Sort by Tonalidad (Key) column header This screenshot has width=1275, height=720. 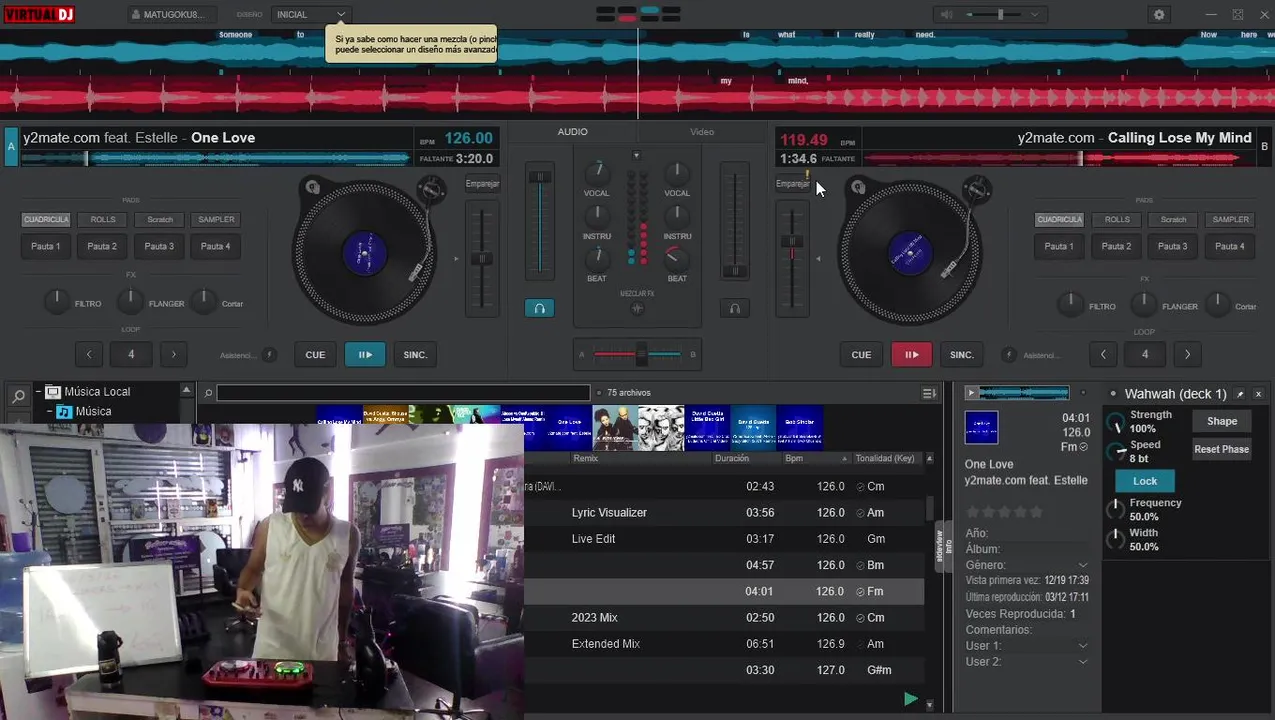[885, 458]
